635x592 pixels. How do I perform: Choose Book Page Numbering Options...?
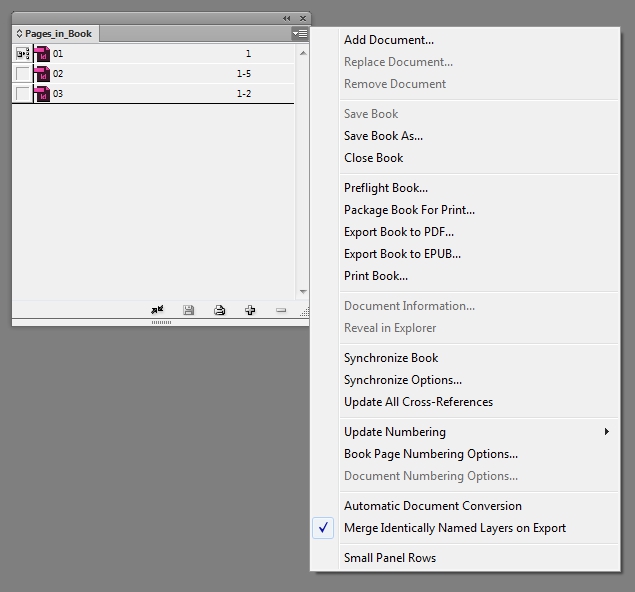click(431, 454)
